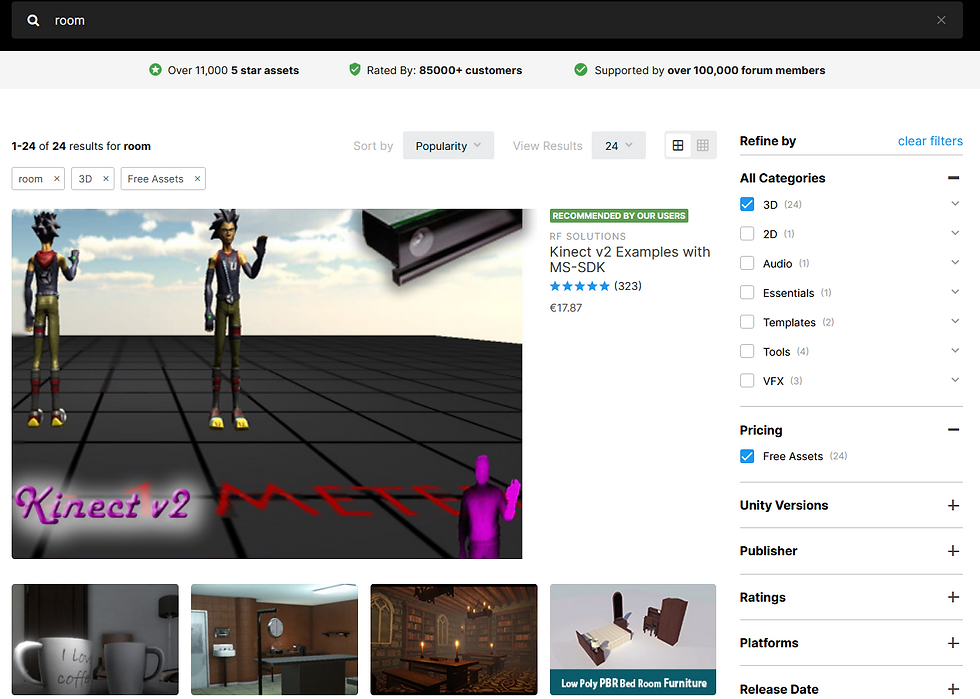
Task: Expand 2D subcategories chevron
Action: click(955, 233)
